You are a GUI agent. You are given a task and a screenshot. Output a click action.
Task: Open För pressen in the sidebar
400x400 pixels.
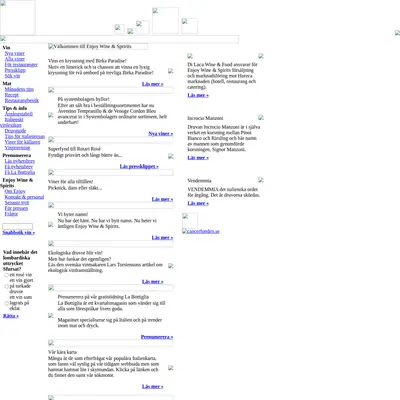[16, 209]
